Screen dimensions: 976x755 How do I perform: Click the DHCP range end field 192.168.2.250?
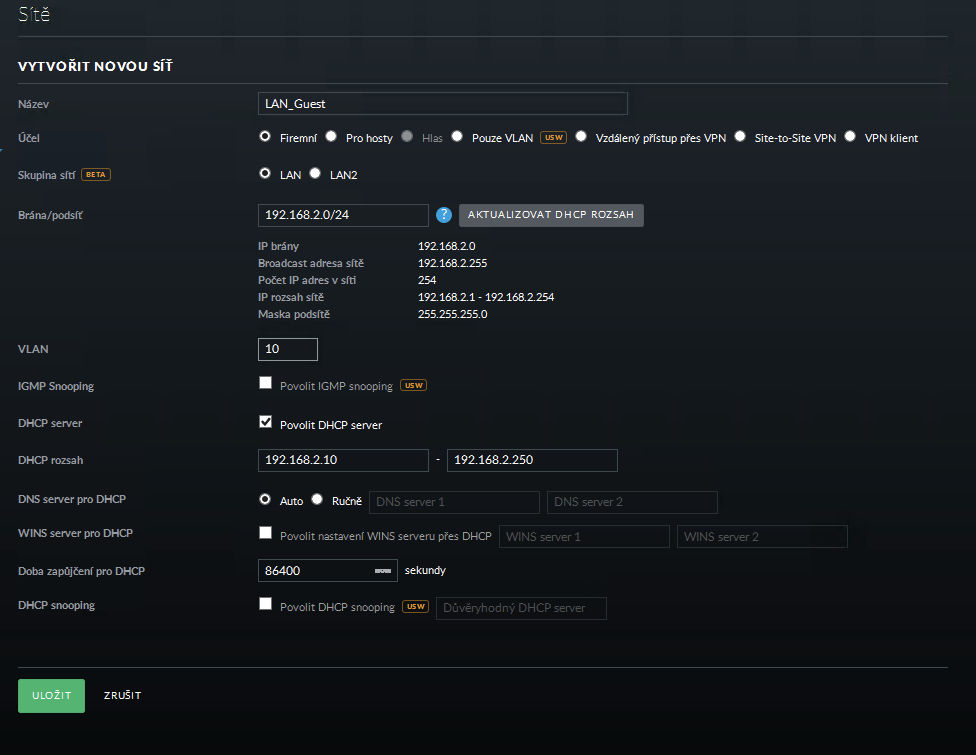point(532,460)
